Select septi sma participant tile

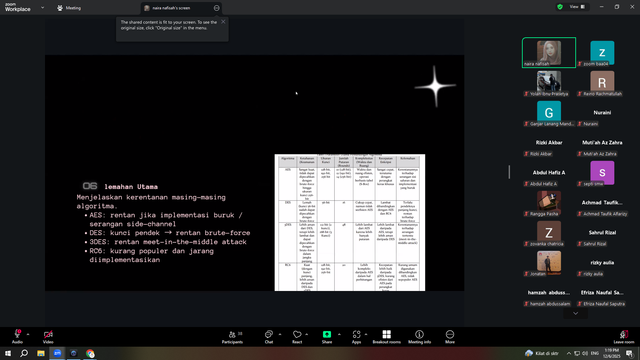pyautogui.click(x=602, y=173)
